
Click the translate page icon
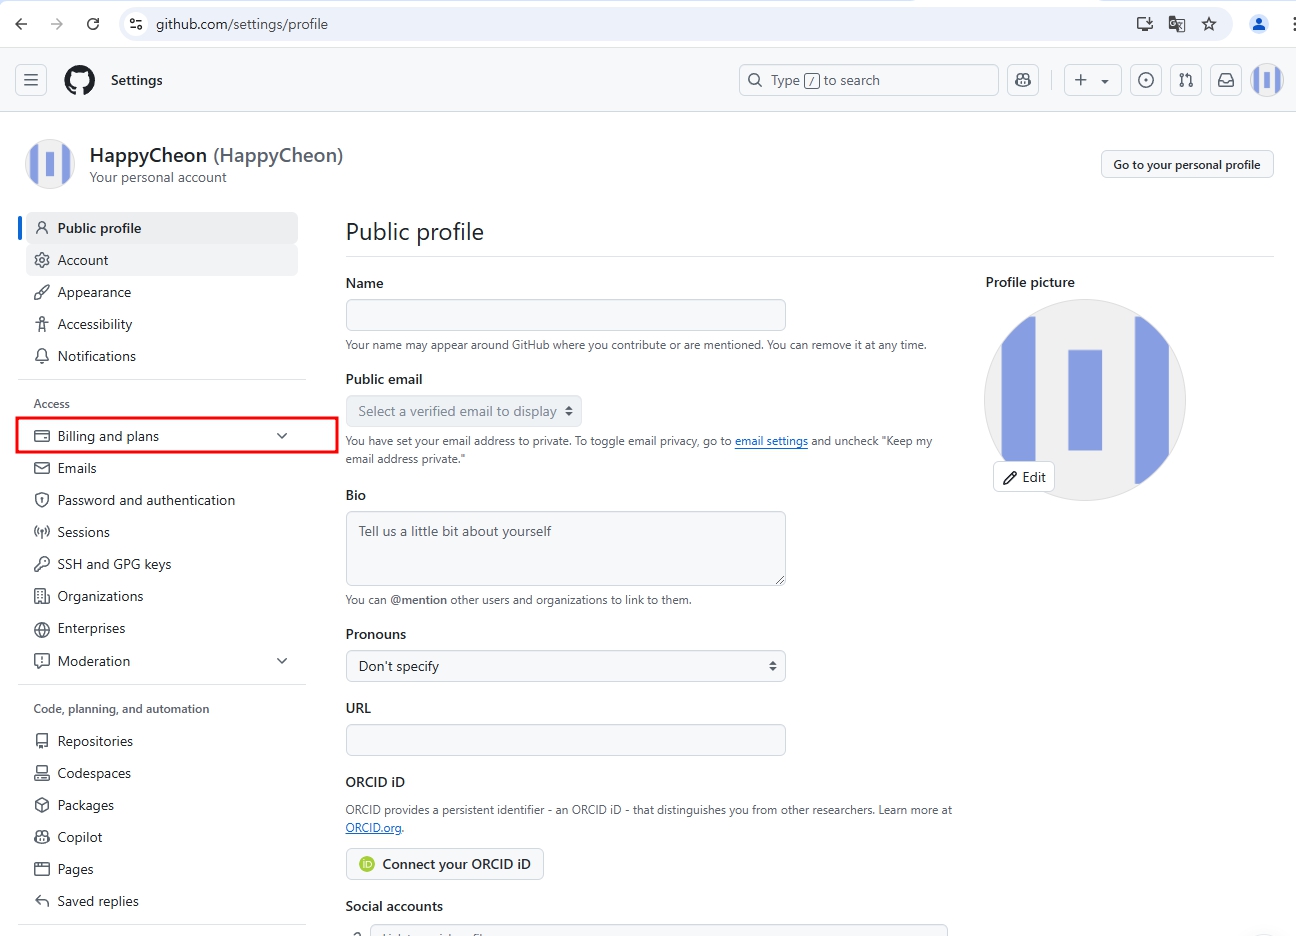click(1177, 24)
